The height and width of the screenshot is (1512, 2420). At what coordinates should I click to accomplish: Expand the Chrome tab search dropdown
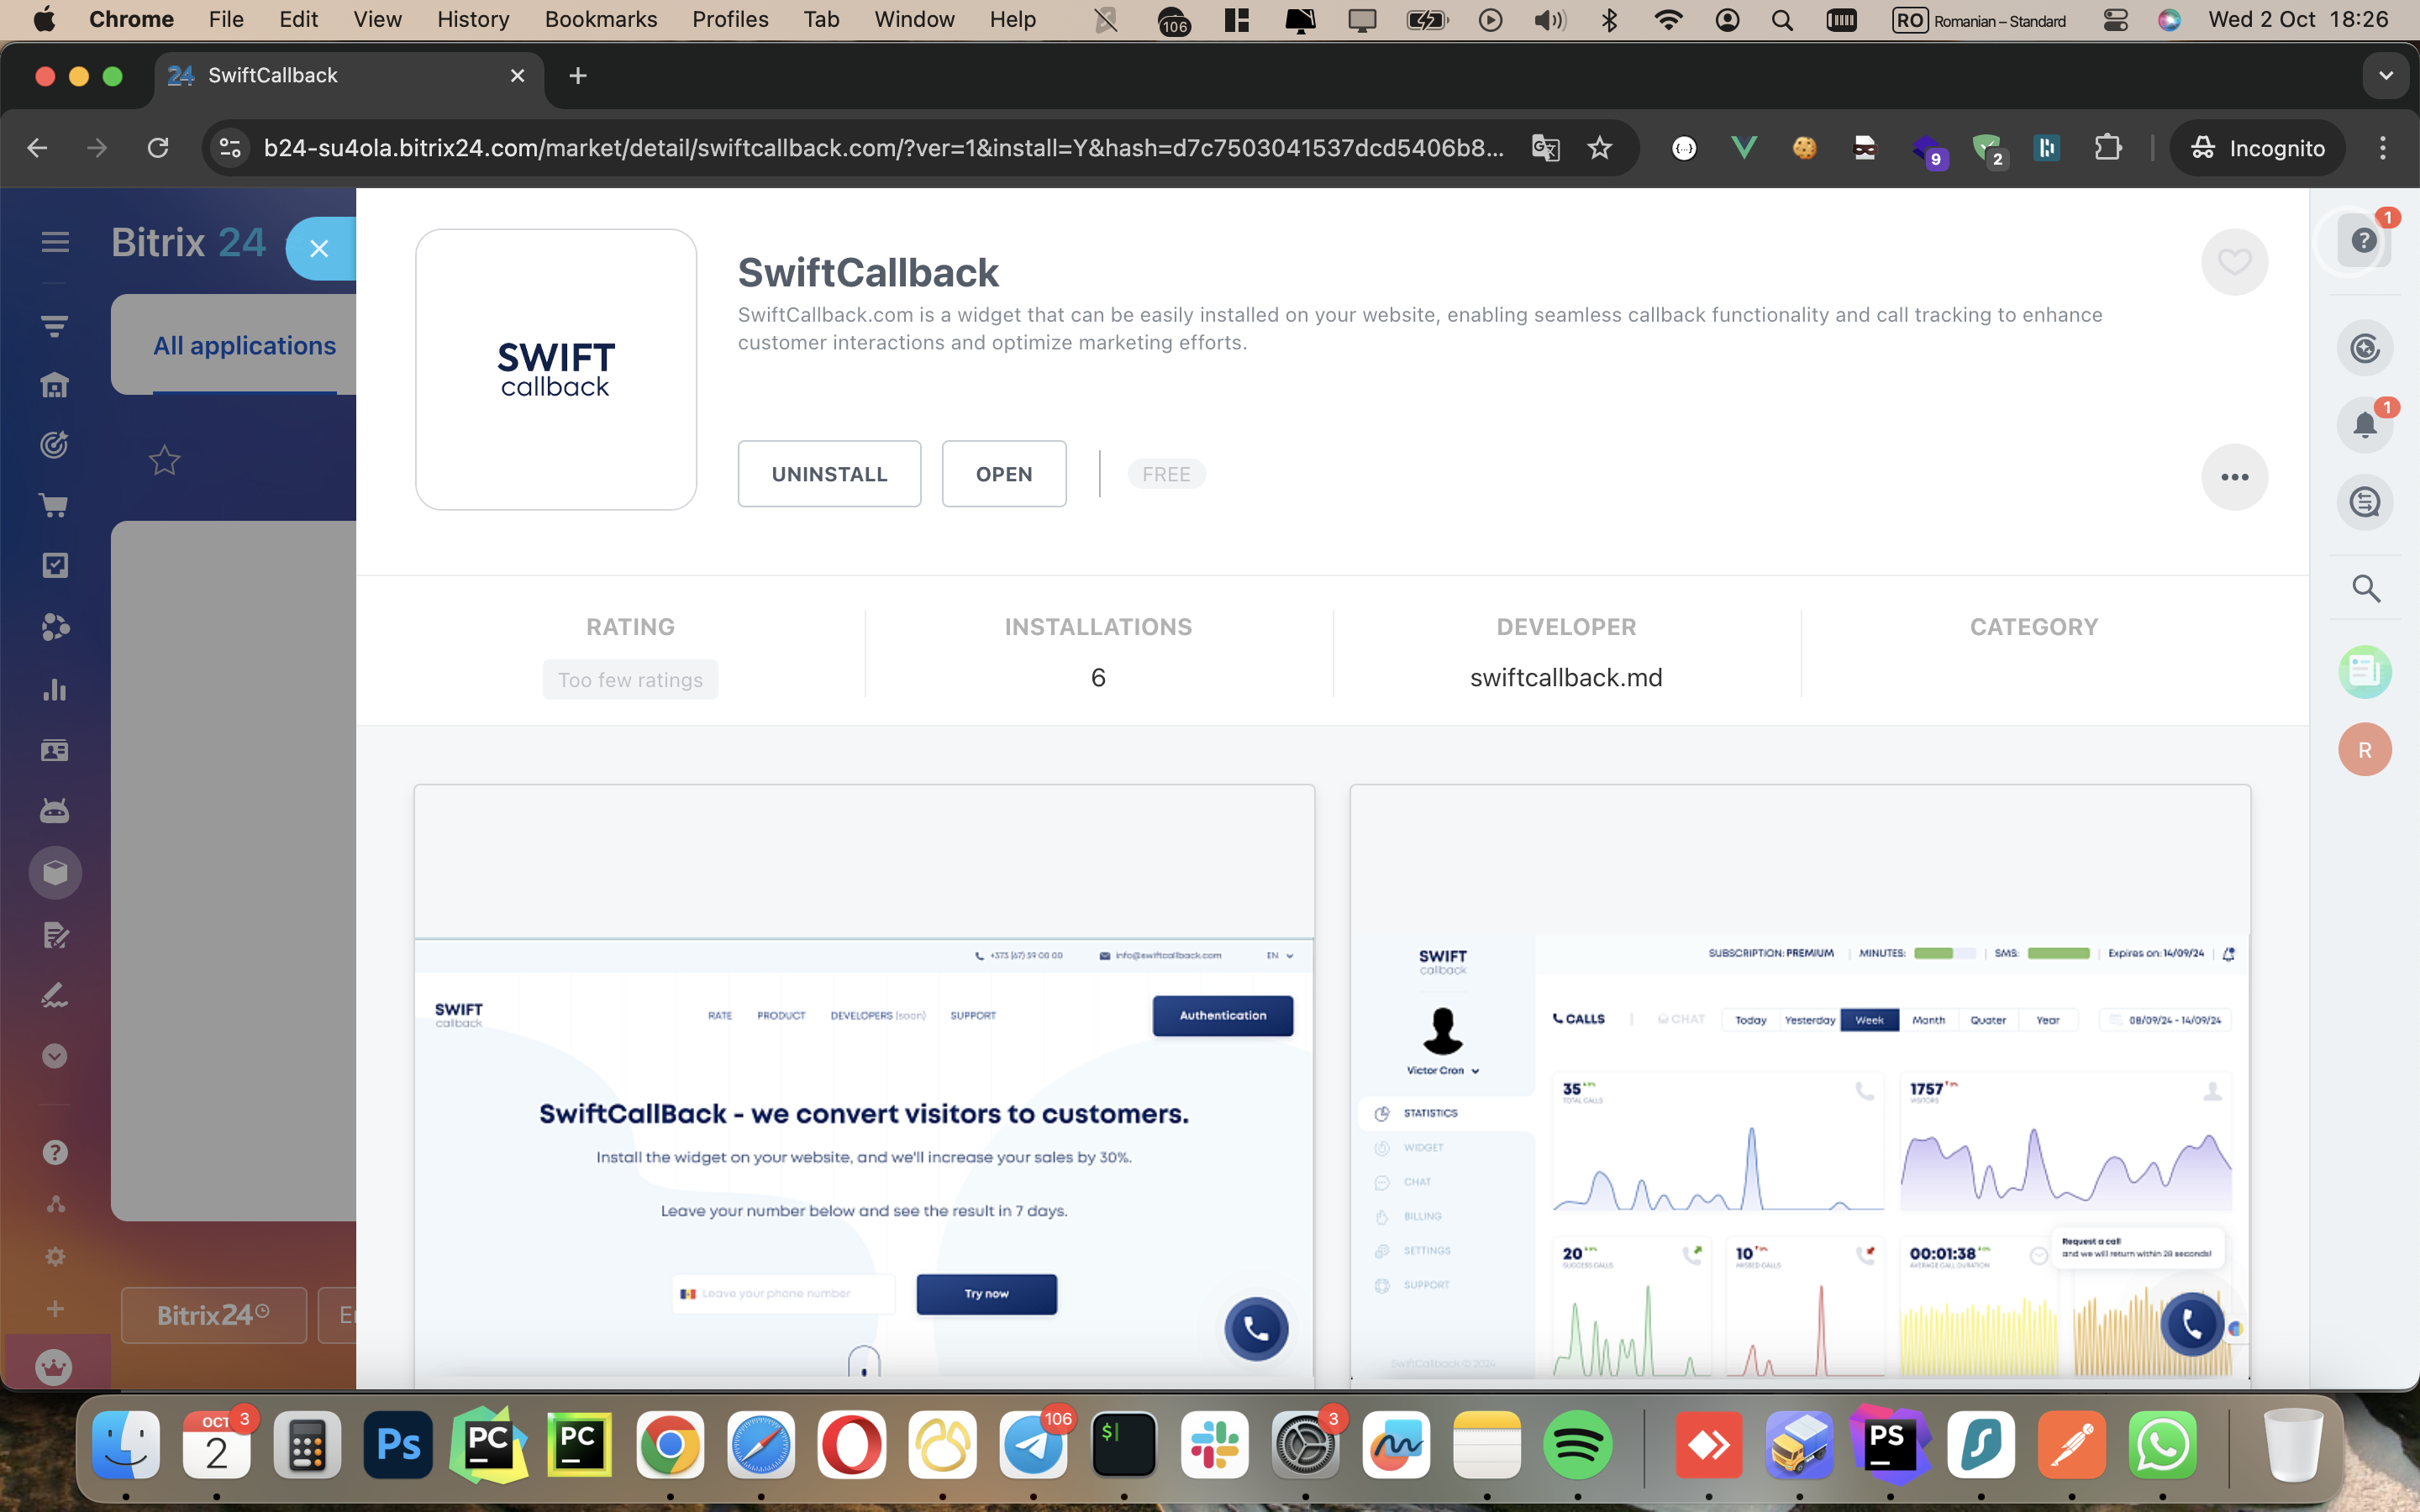(2385, 76)
